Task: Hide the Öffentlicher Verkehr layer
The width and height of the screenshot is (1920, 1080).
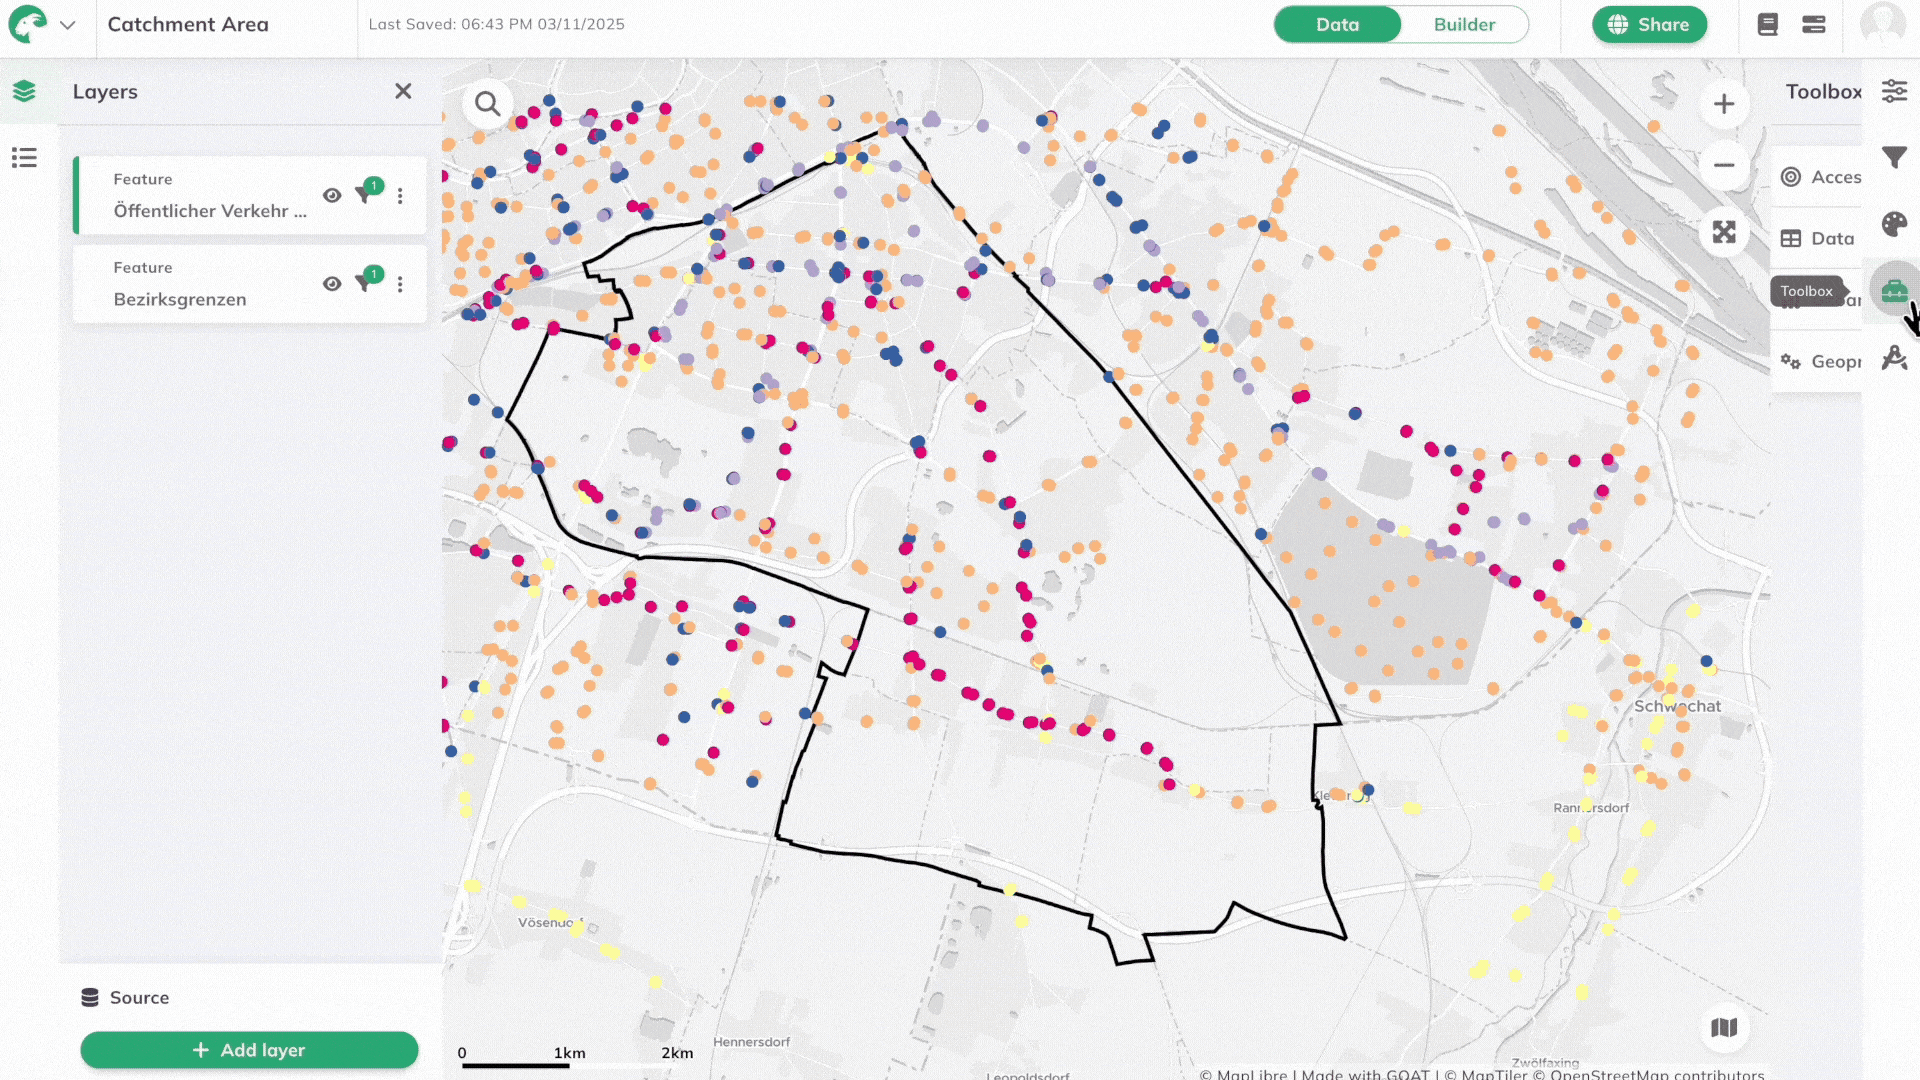Action: [332, 196]
